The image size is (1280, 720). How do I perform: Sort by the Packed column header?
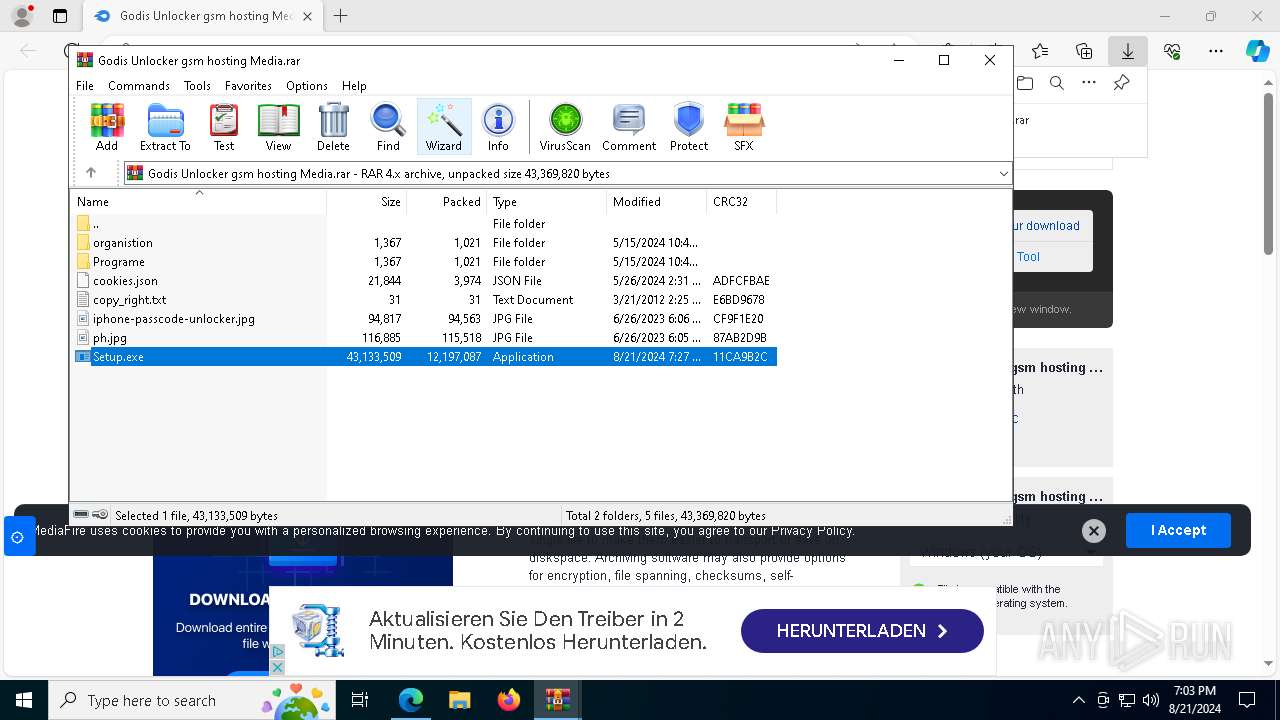pyautogui.click(x=446, y=202)
